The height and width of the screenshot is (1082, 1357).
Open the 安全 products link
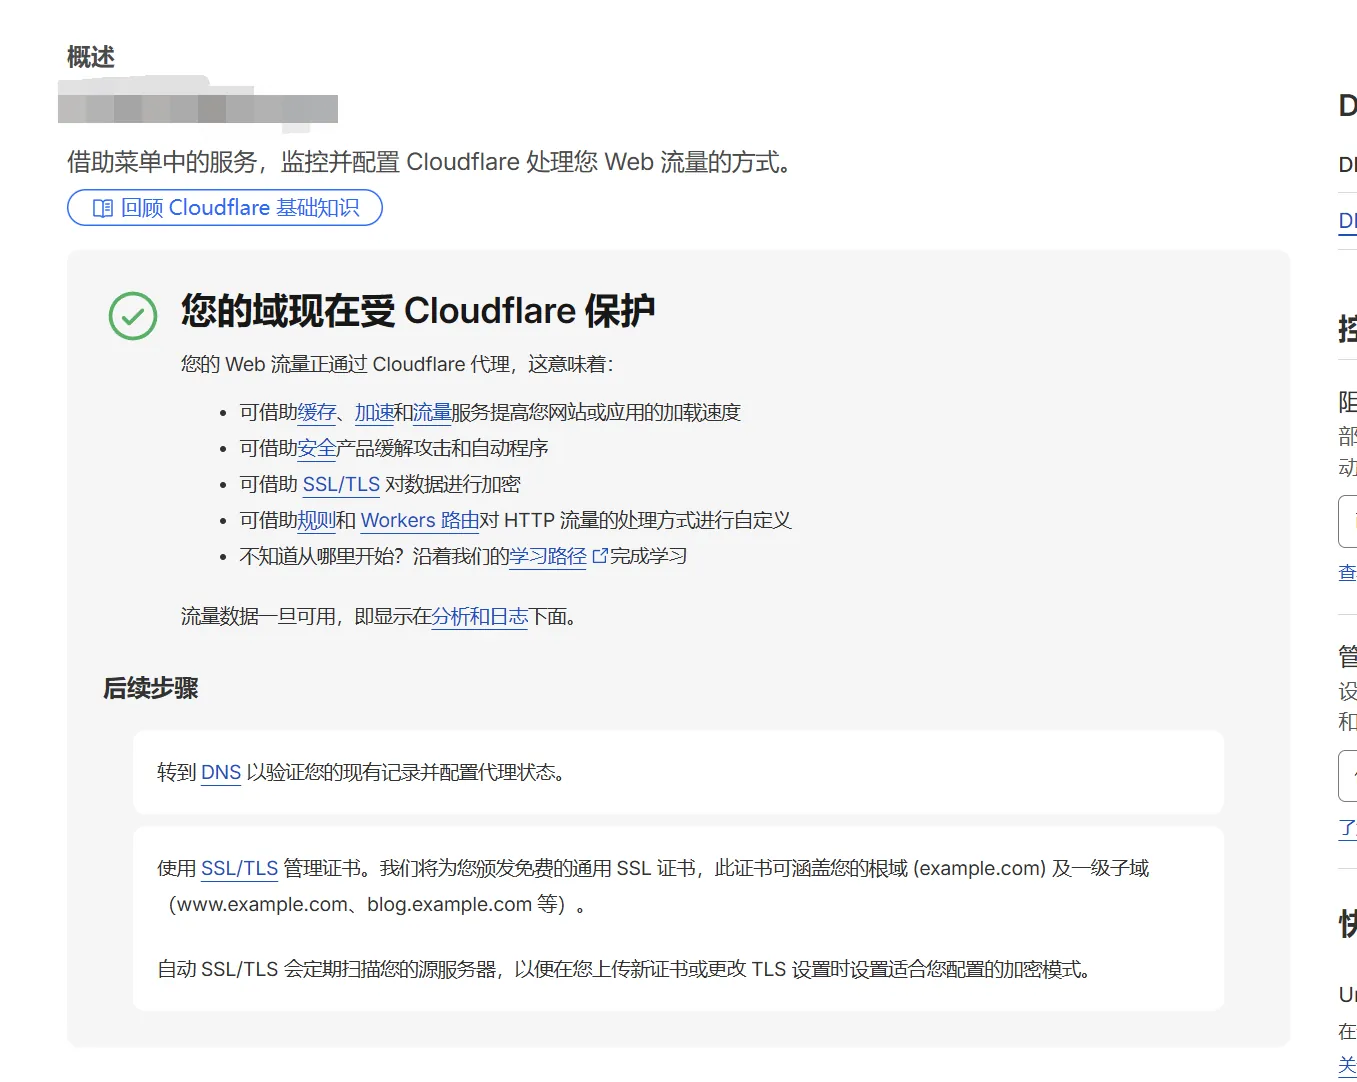pyautogui.click(x=317, y=448)
